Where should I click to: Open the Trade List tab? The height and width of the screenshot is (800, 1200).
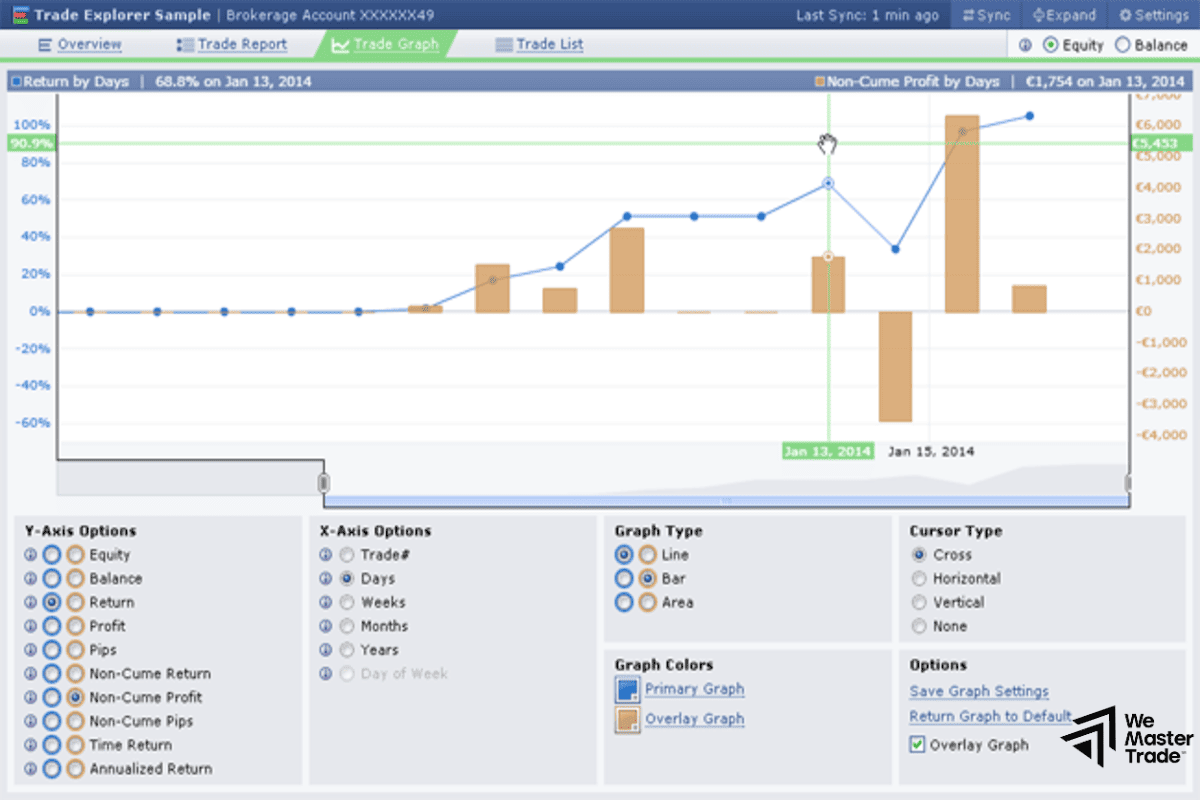point(549,44)
